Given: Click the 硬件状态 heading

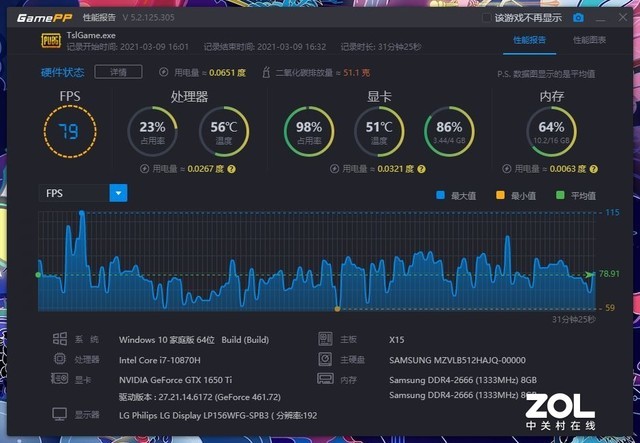Looking at the screenshot, I should click(x=62, y=72).
